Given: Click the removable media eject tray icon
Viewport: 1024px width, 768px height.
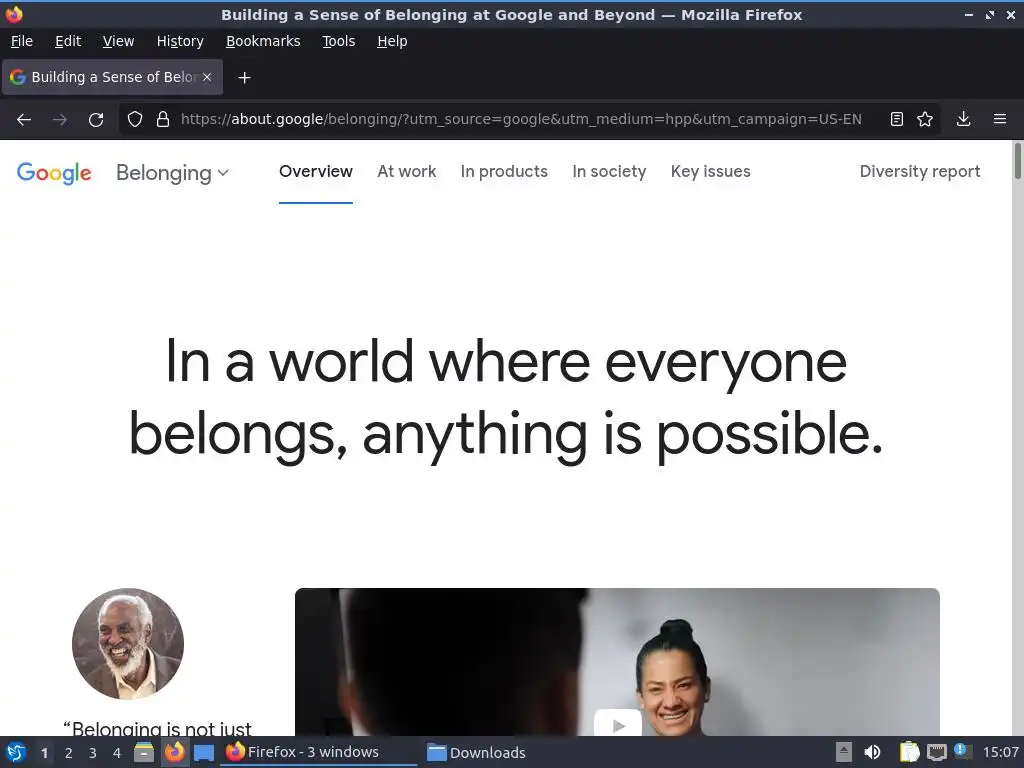Looking at the screenshot, I should tap(844, 752).
